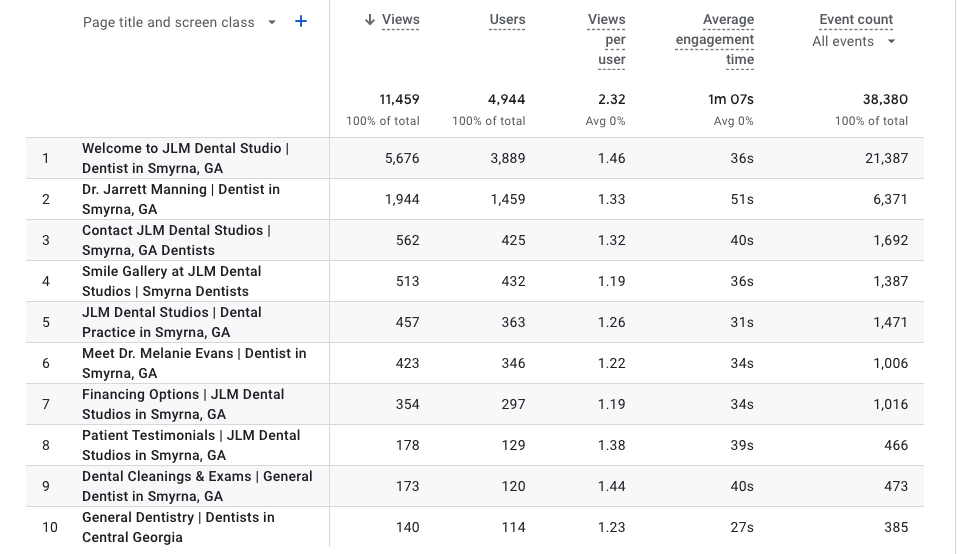Viewport: 957px width, 554px height.
Task: Click the 466 event count cell
Action: 896,445
